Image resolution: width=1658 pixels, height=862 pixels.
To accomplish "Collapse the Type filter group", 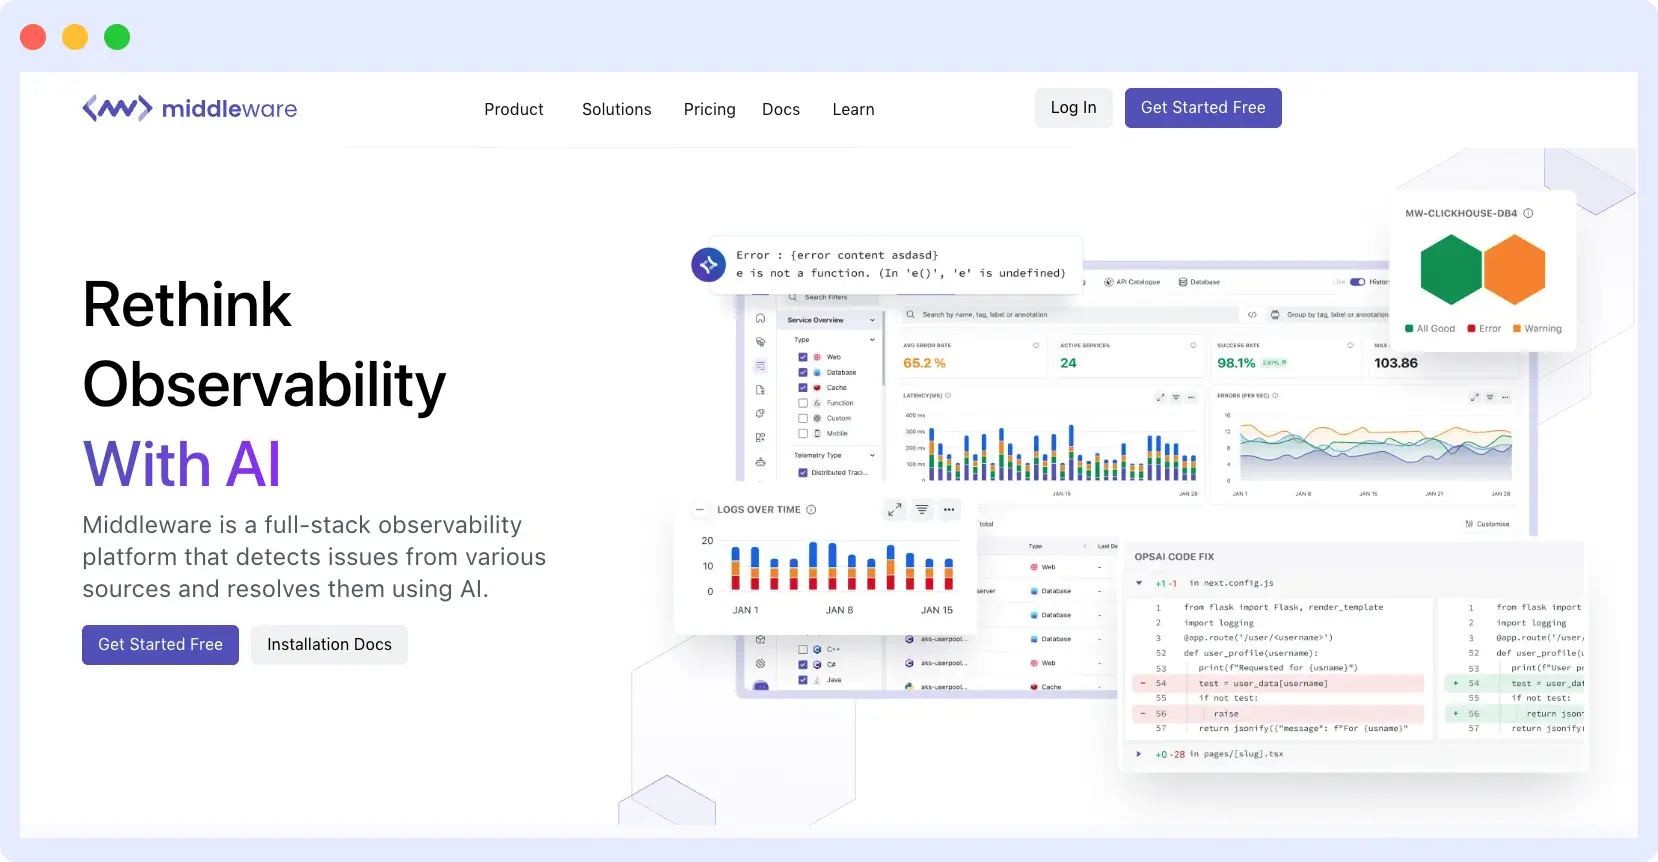I will pos(872,340).
